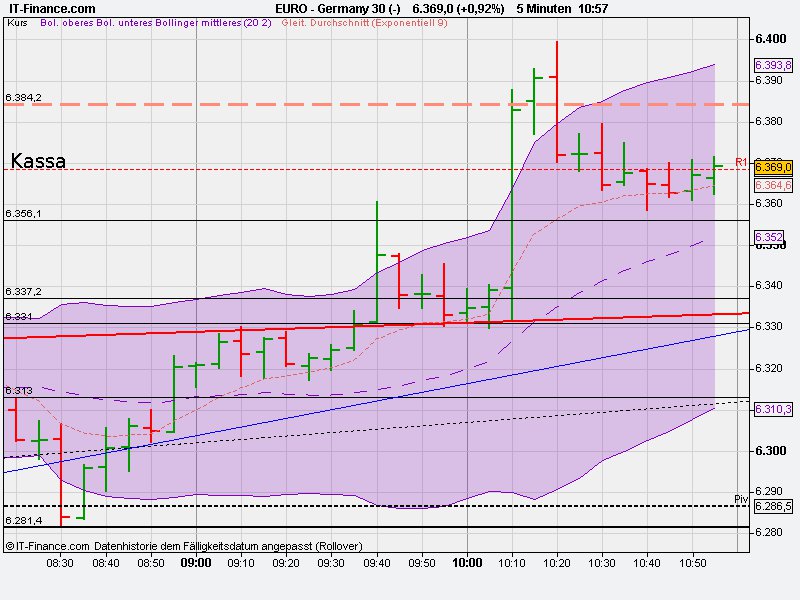The width and height of the screenshot is (800, 600).
Task: Click the purple high price marker 6.393,8
Action: [x=771, y=66]
